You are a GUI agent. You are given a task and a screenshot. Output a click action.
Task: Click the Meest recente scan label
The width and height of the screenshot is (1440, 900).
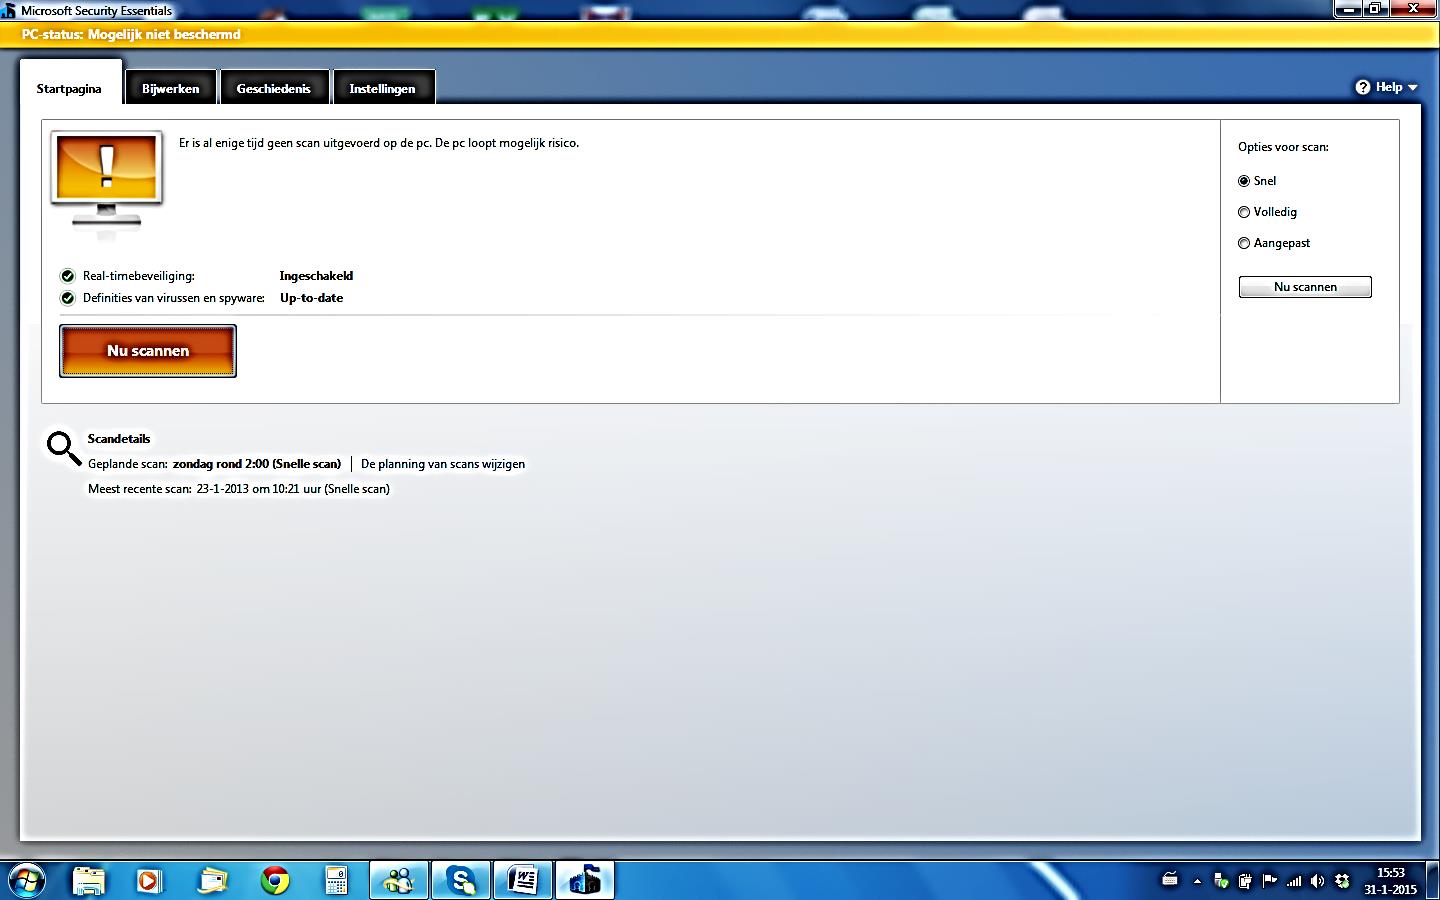(140, 489)
